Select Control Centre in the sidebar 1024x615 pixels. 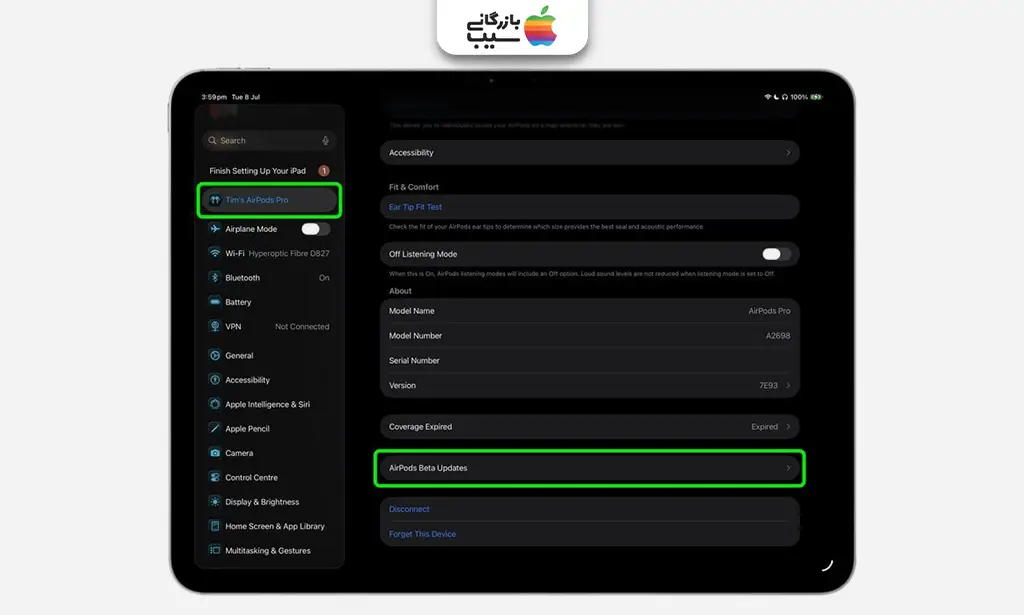(269, 477)
